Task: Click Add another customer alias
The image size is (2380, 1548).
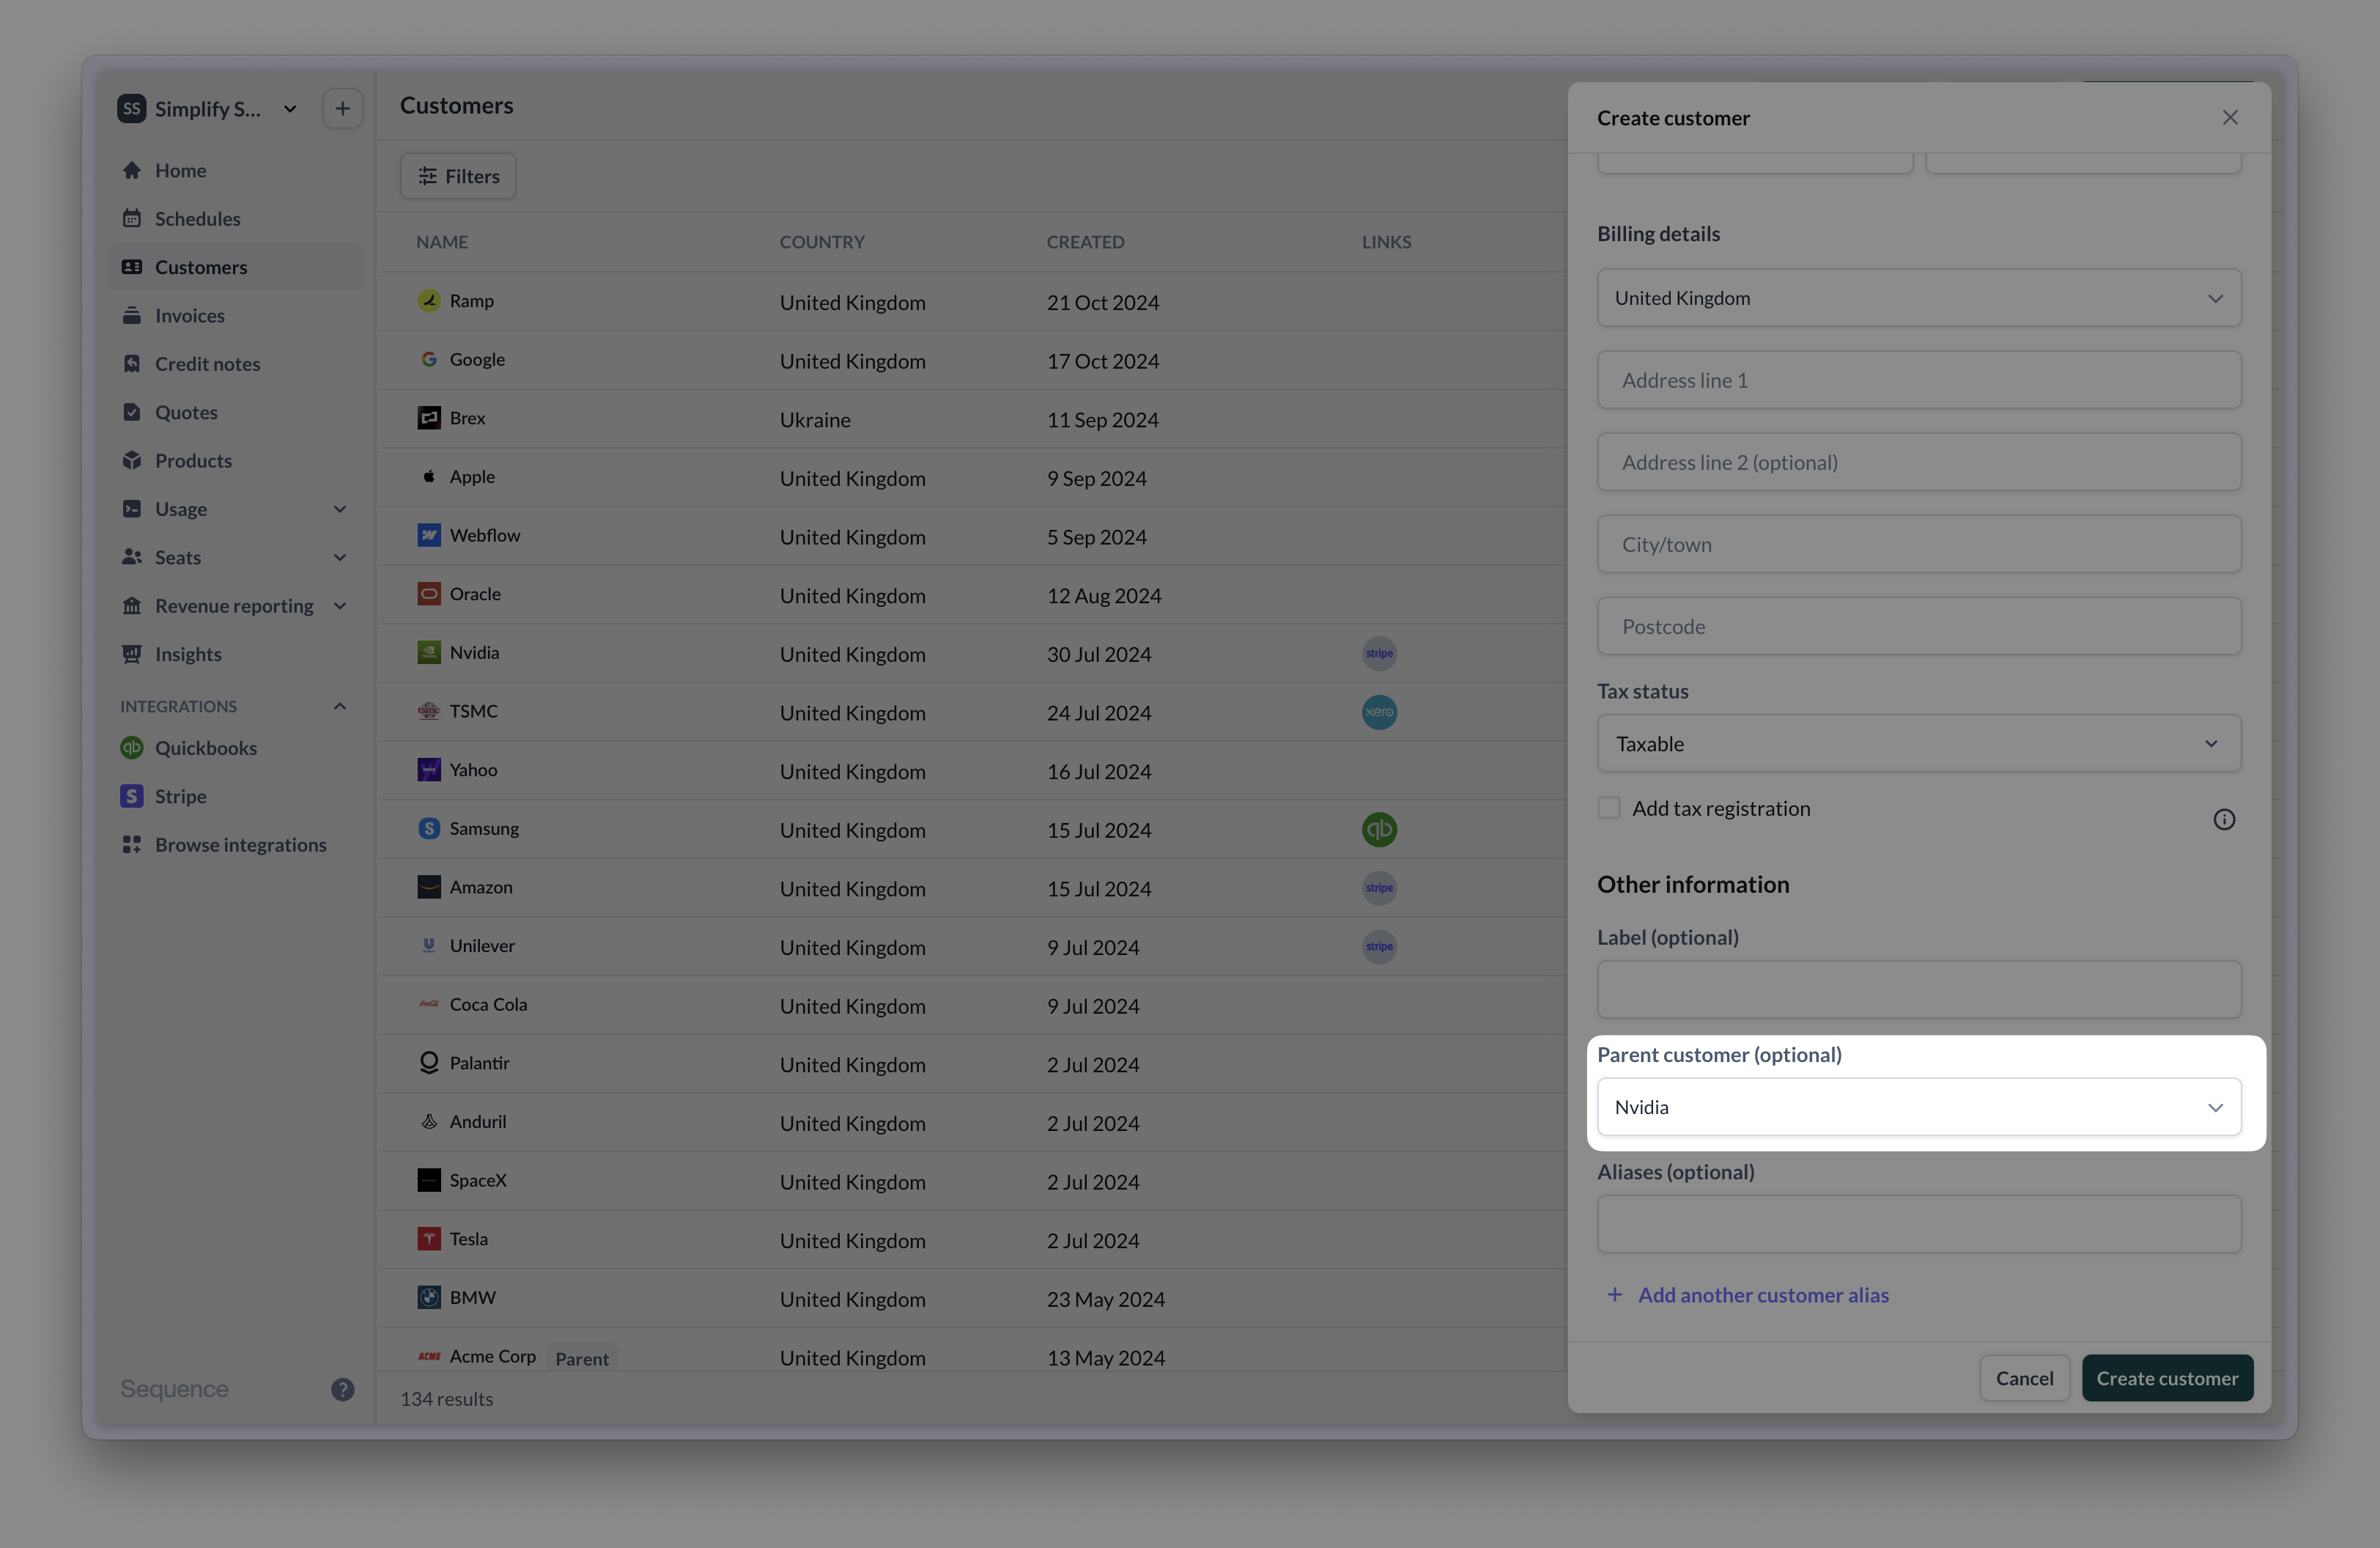Action: [1747, 1295]
